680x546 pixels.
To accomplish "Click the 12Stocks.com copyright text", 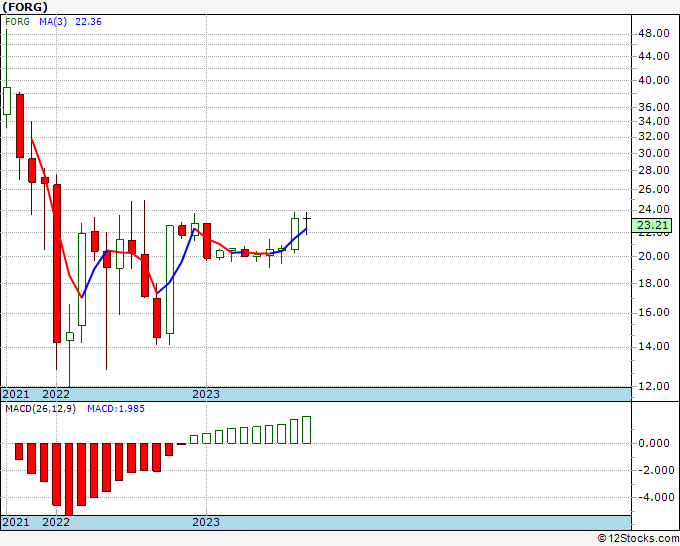I will click(638, 539).
